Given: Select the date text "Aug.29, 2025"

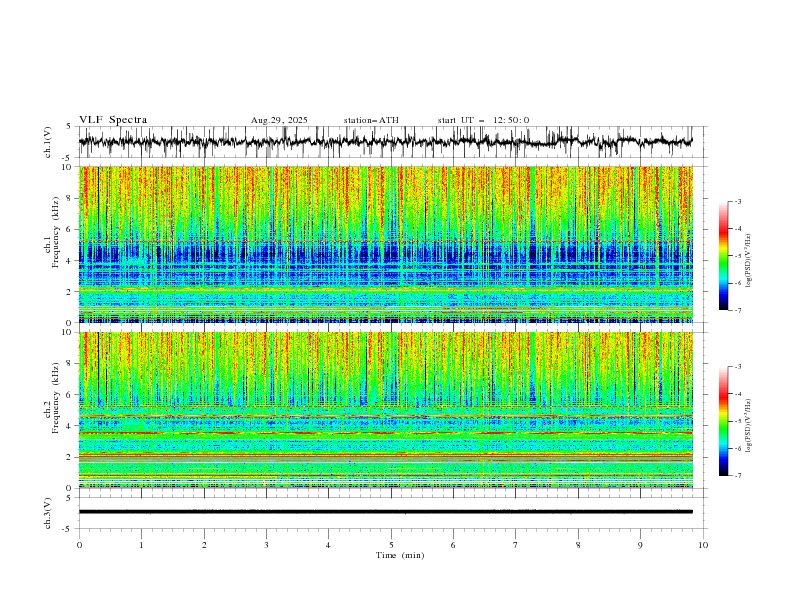Looking at the screenshot, I should point(279,120).
